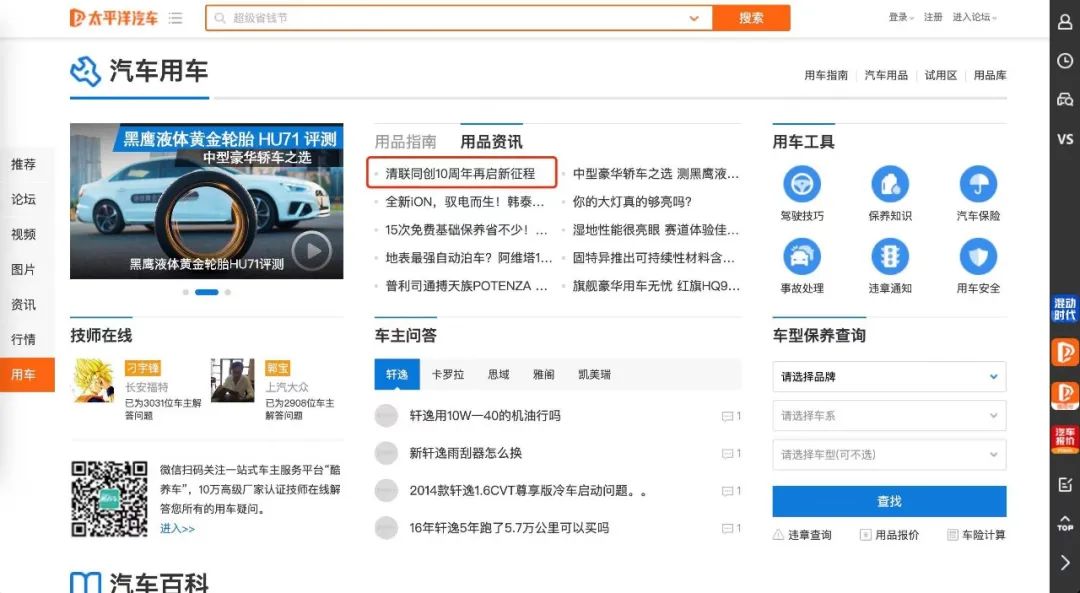
Task: Open the 保养知识 icon
Action: click(890, 184)
